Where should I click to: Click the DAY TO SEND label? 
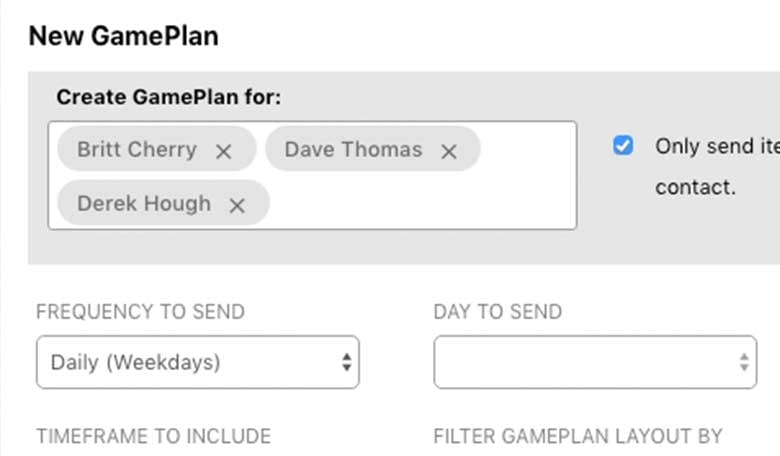point(497,312)
